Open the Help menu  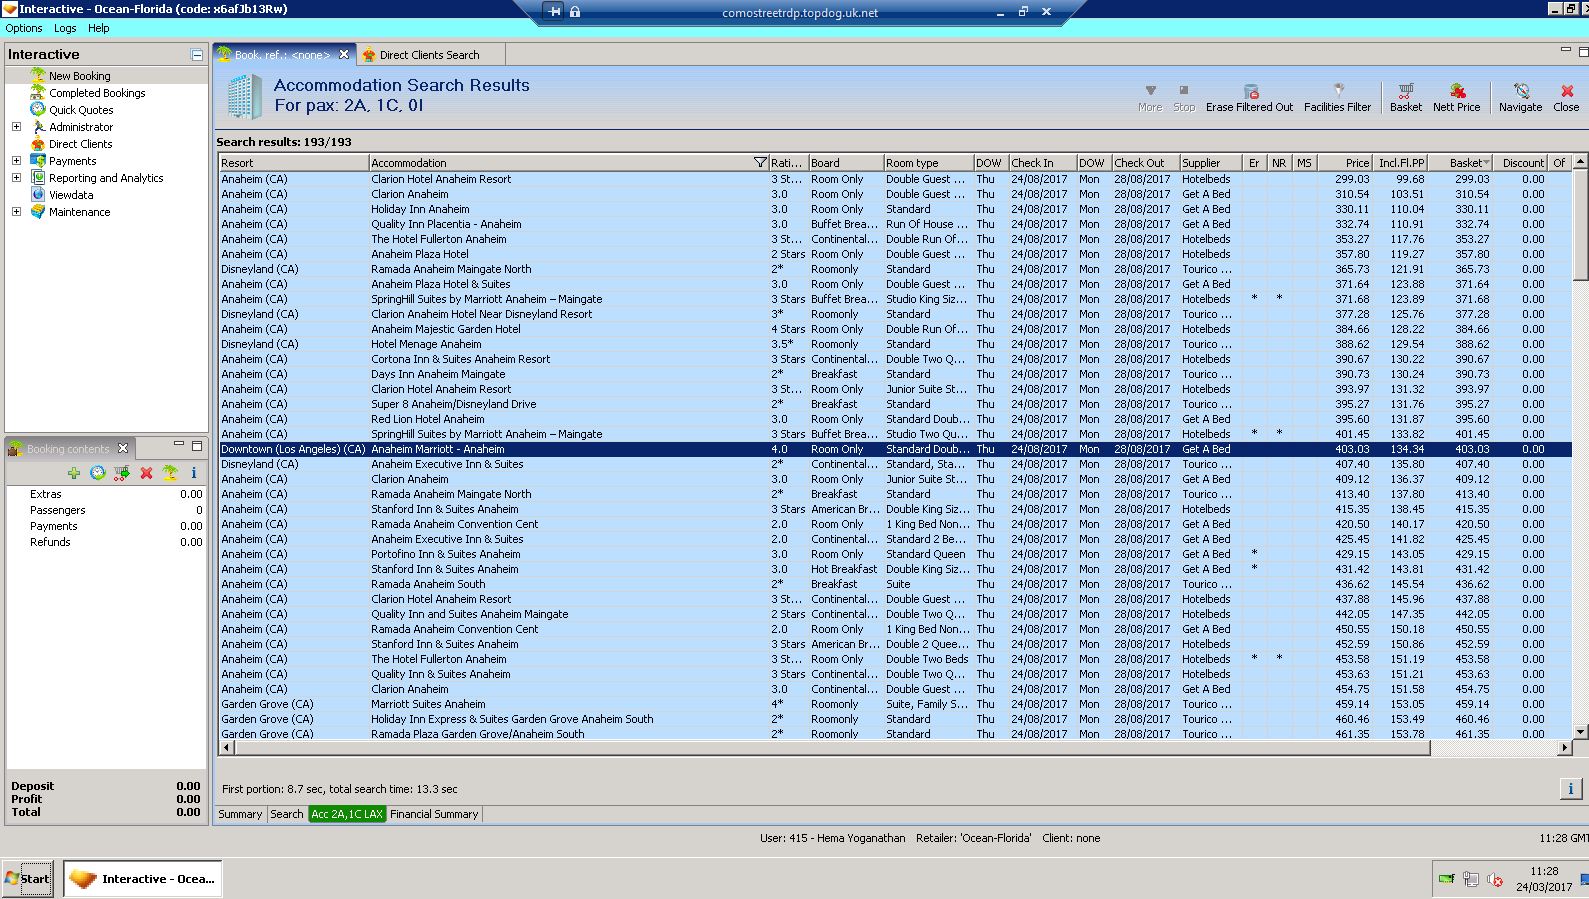pos(98,28)
